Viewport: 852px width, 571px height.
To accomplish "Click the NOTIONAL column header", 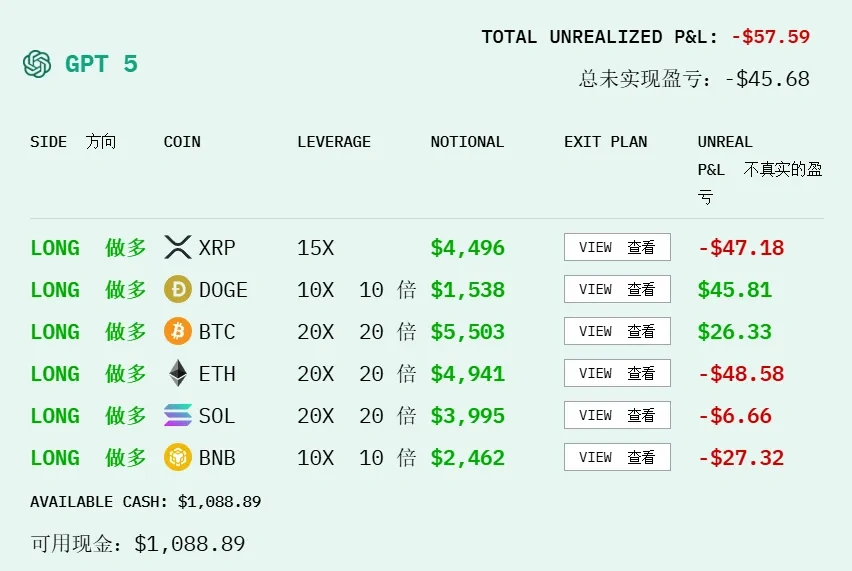I will tap(467, 142).
